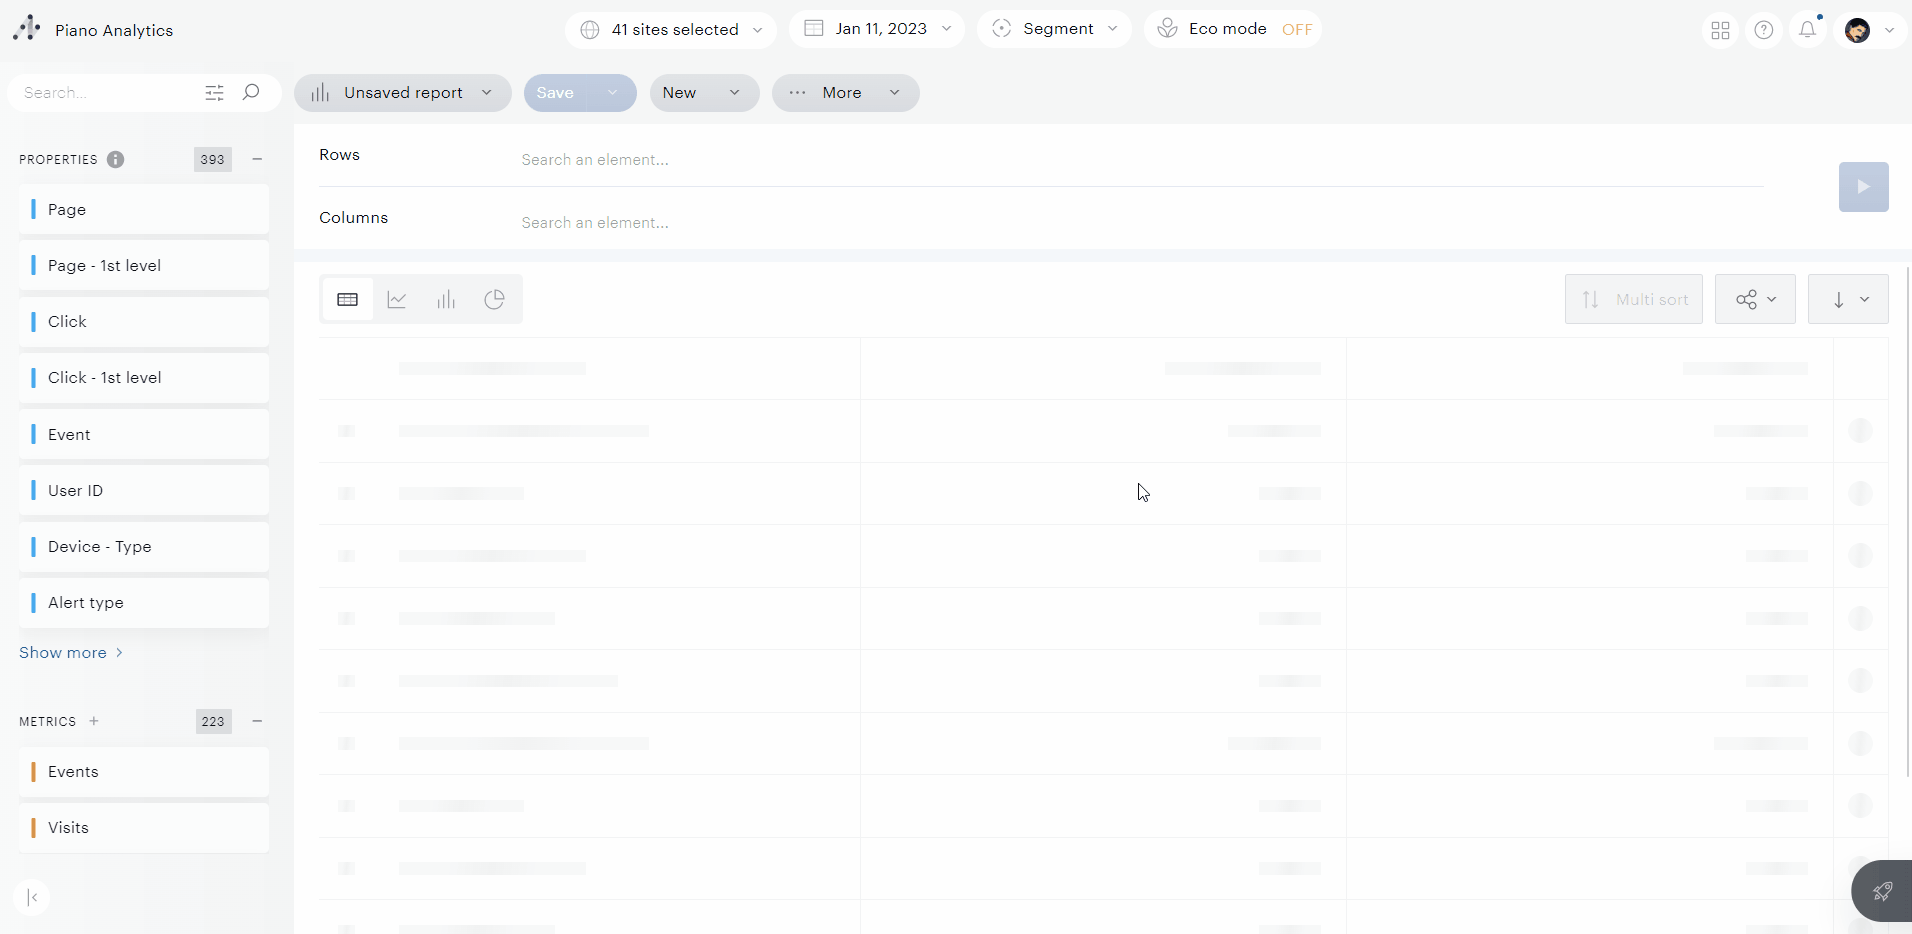The image size is (1912, 934).
Task: Select the table visualization icon
Action: click(x=347, y=299)
